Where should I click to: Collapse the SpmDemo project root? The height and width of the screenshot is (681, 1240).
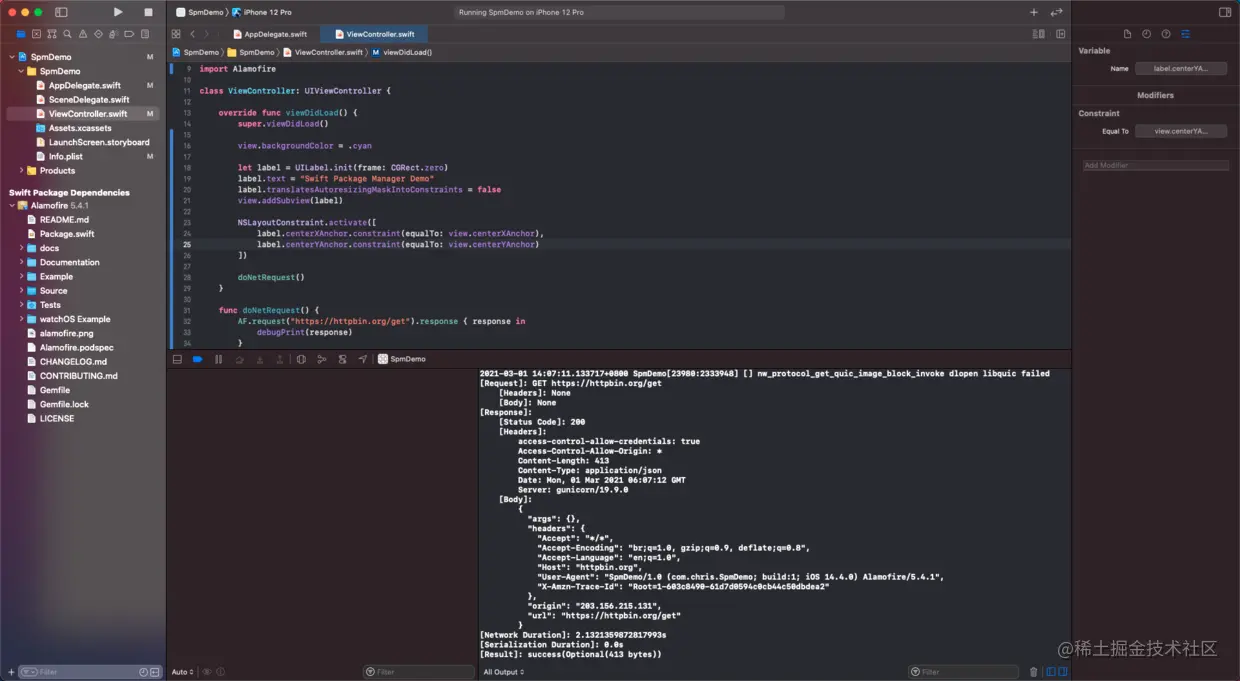point(12,57)
